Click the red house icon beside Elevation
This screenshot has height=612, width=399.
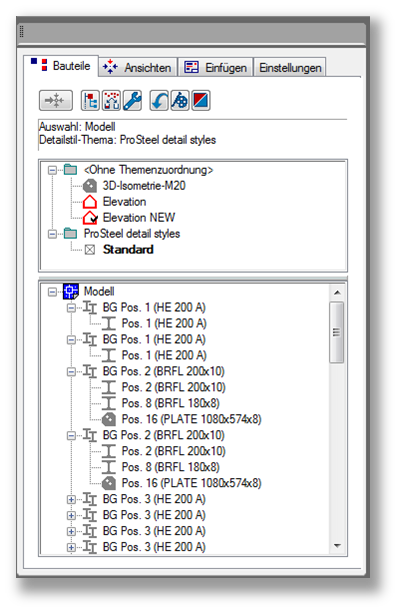coord(90,201)
